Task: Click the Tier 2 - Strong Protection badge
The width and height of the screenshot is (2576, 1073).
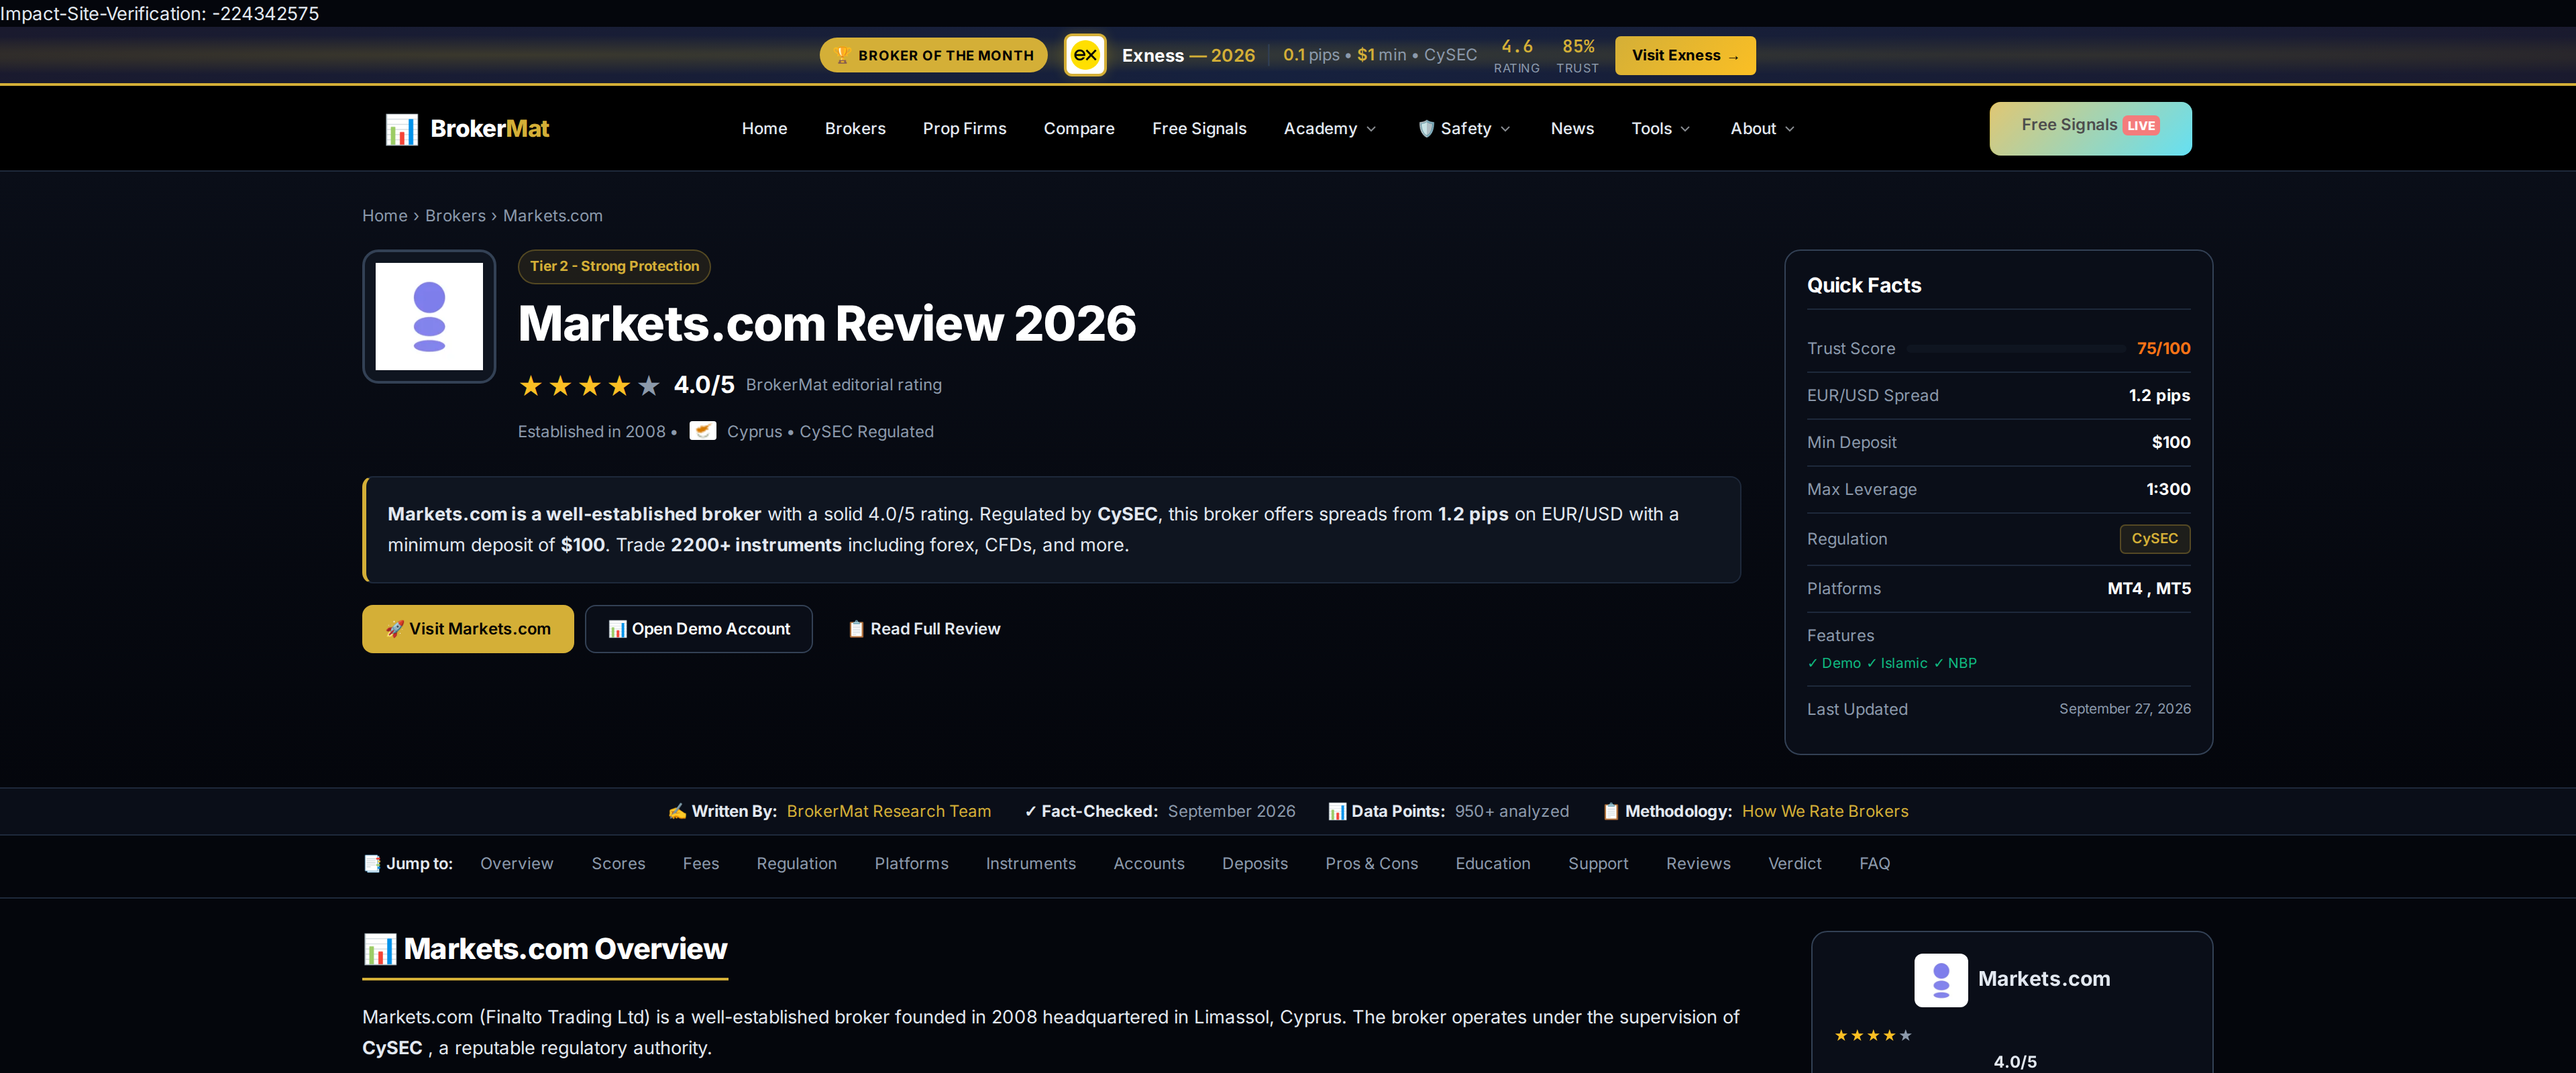Action: 614,266
